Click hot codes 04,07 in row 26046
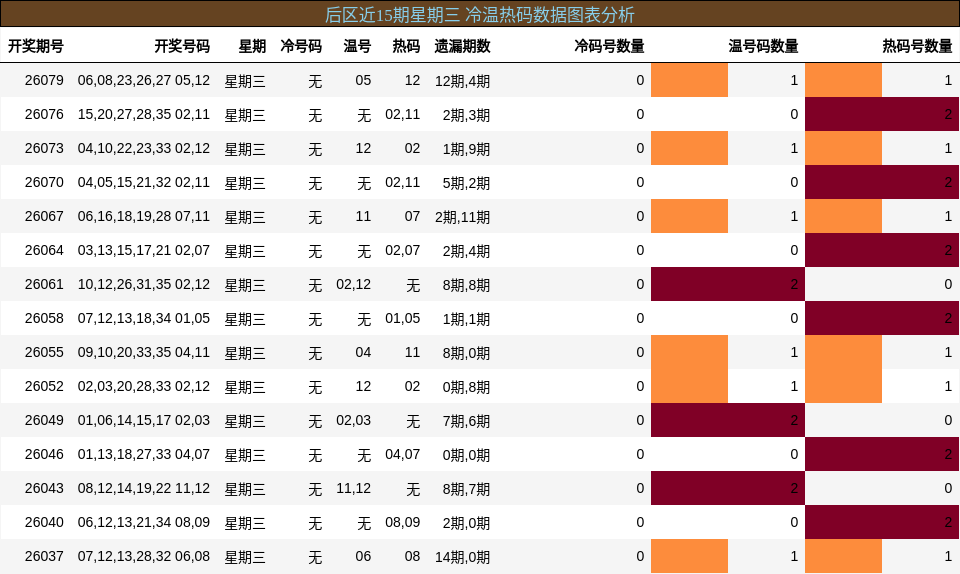This screenshot has height=574, width=960. click(x=402, y=454)
